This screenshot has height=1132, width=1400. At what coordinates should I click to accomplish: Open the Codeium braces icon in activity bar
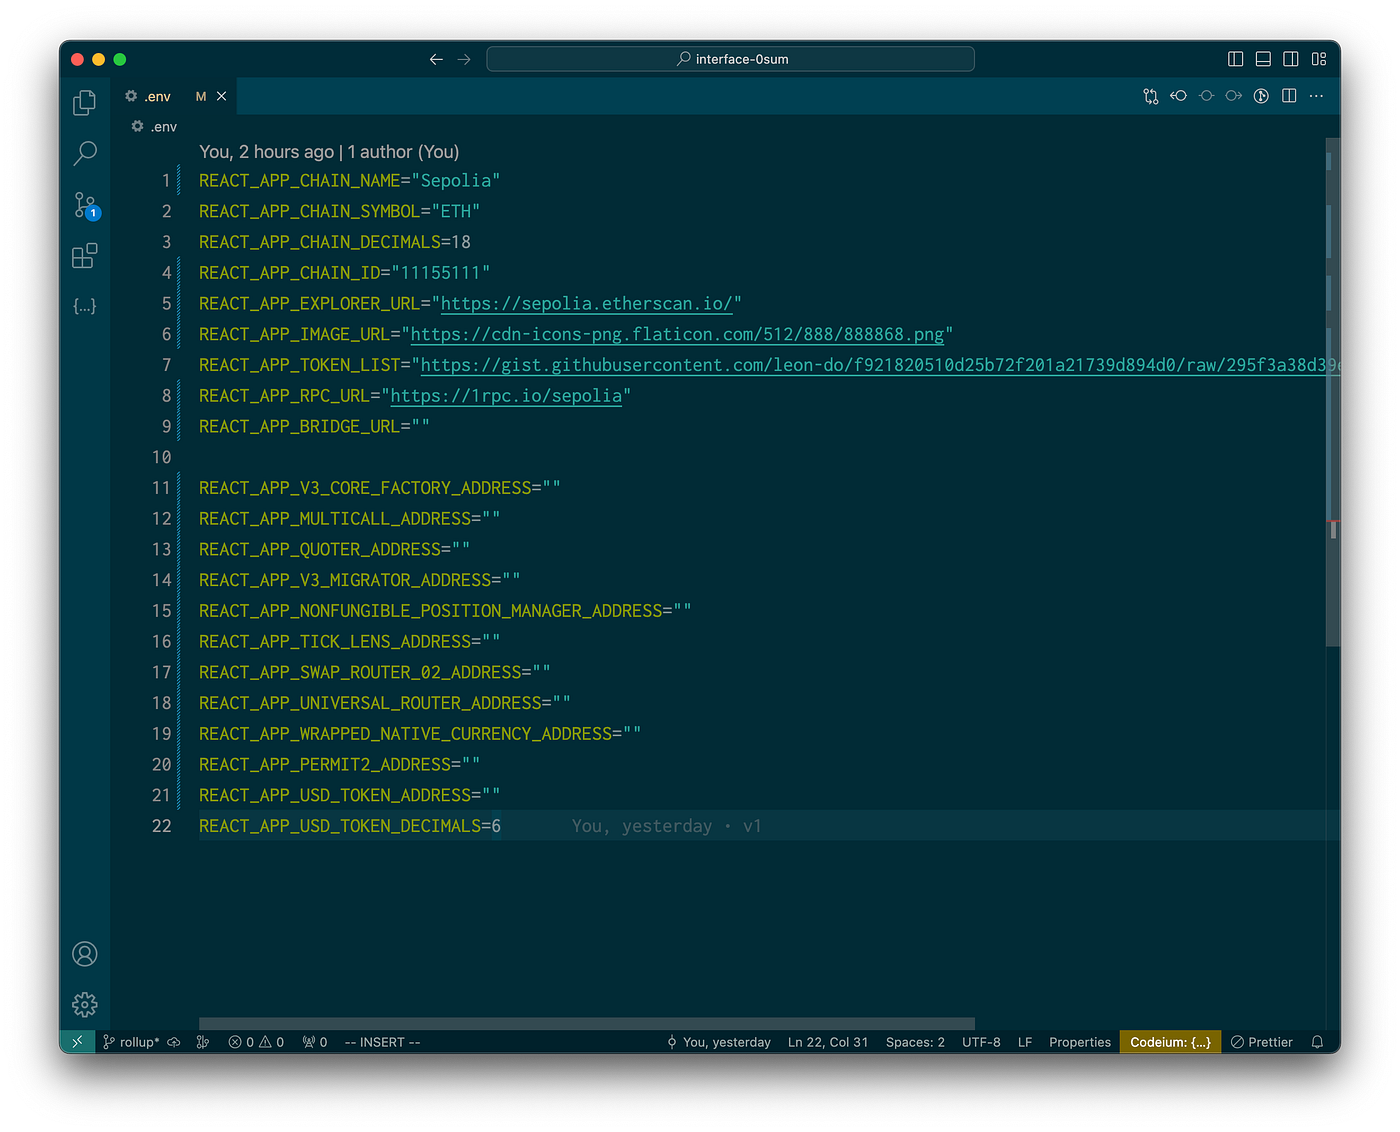click(85, 306)
